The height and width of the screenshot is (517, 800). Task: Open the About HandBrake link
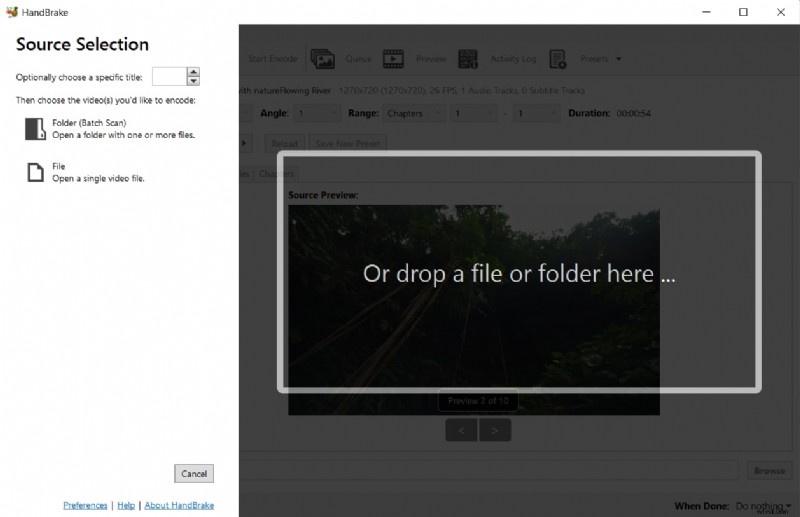coord(179,505)
